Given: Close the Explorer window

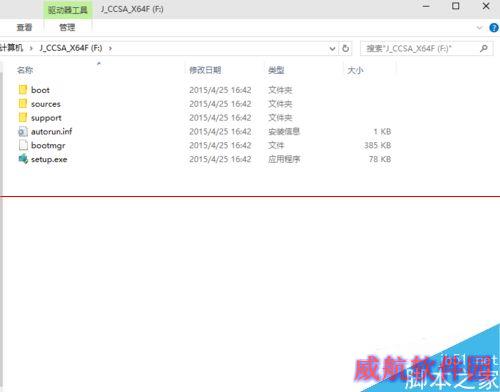Looking at the screenshot, I should (486, 6).
